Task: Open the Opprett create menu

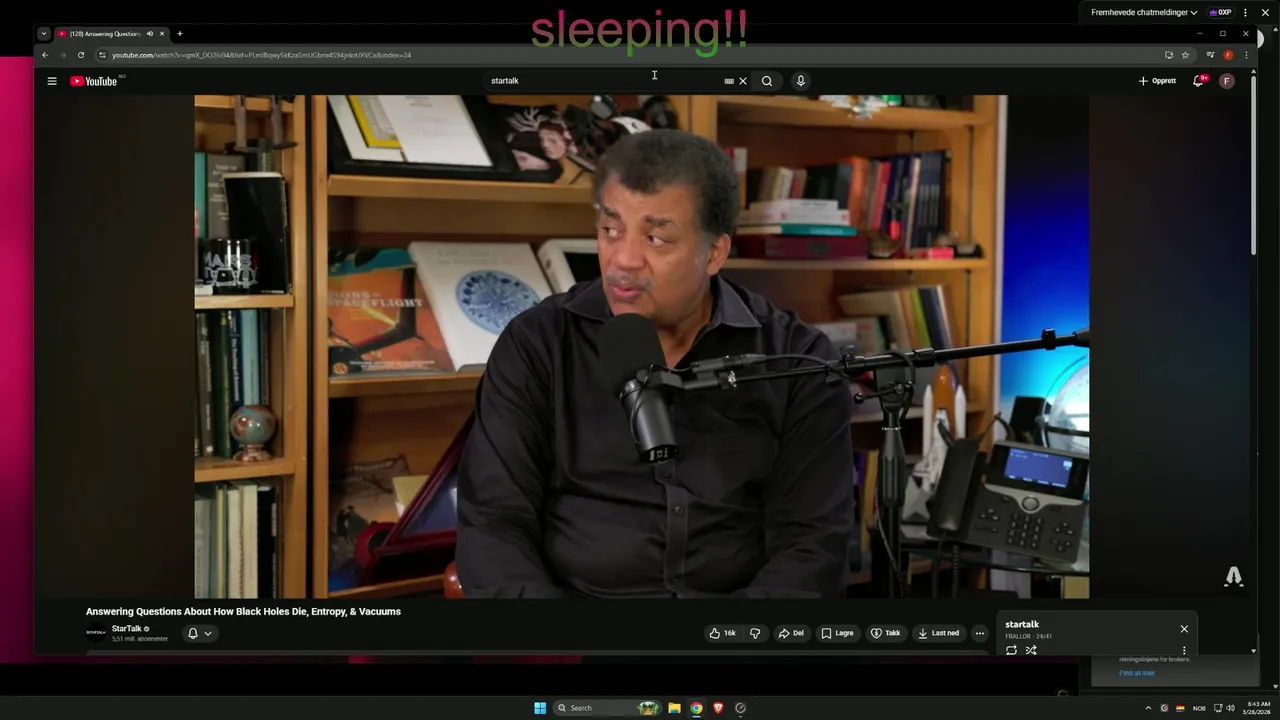Action: (x=1157, y=81)
